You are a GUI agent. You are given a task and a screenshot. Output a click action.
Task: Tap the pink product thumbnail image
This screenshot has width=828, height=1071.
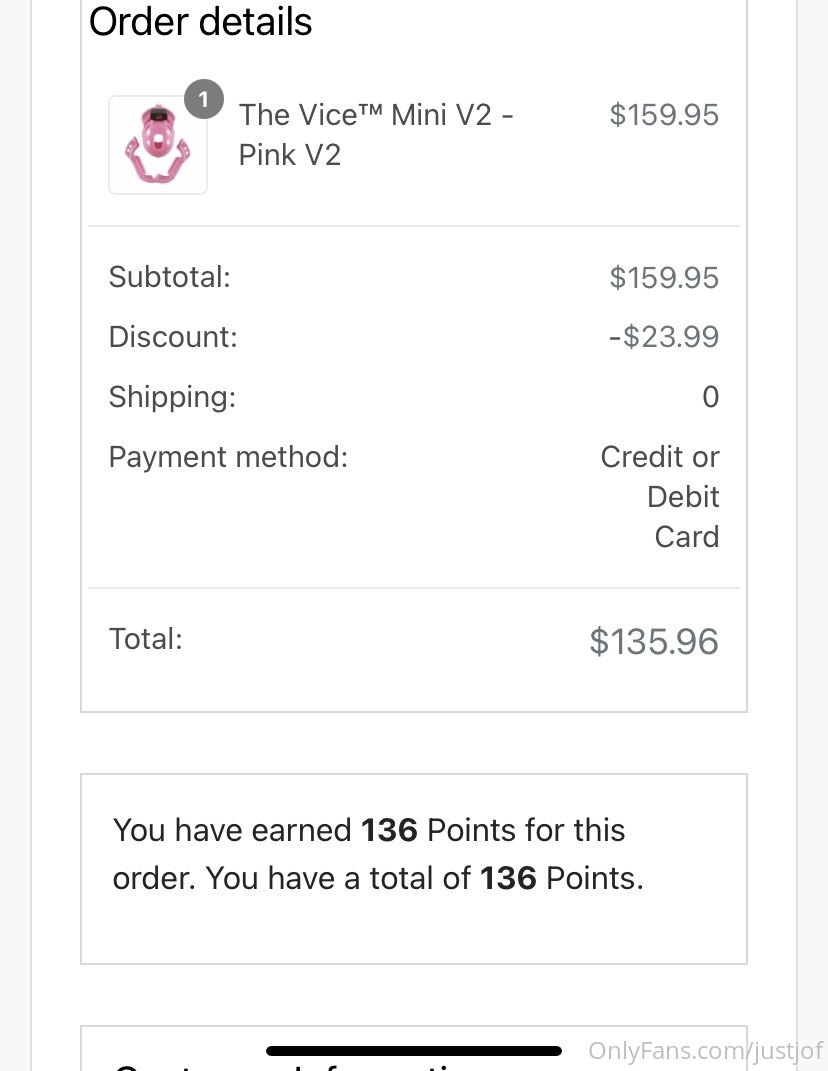[x=157, y=145]
